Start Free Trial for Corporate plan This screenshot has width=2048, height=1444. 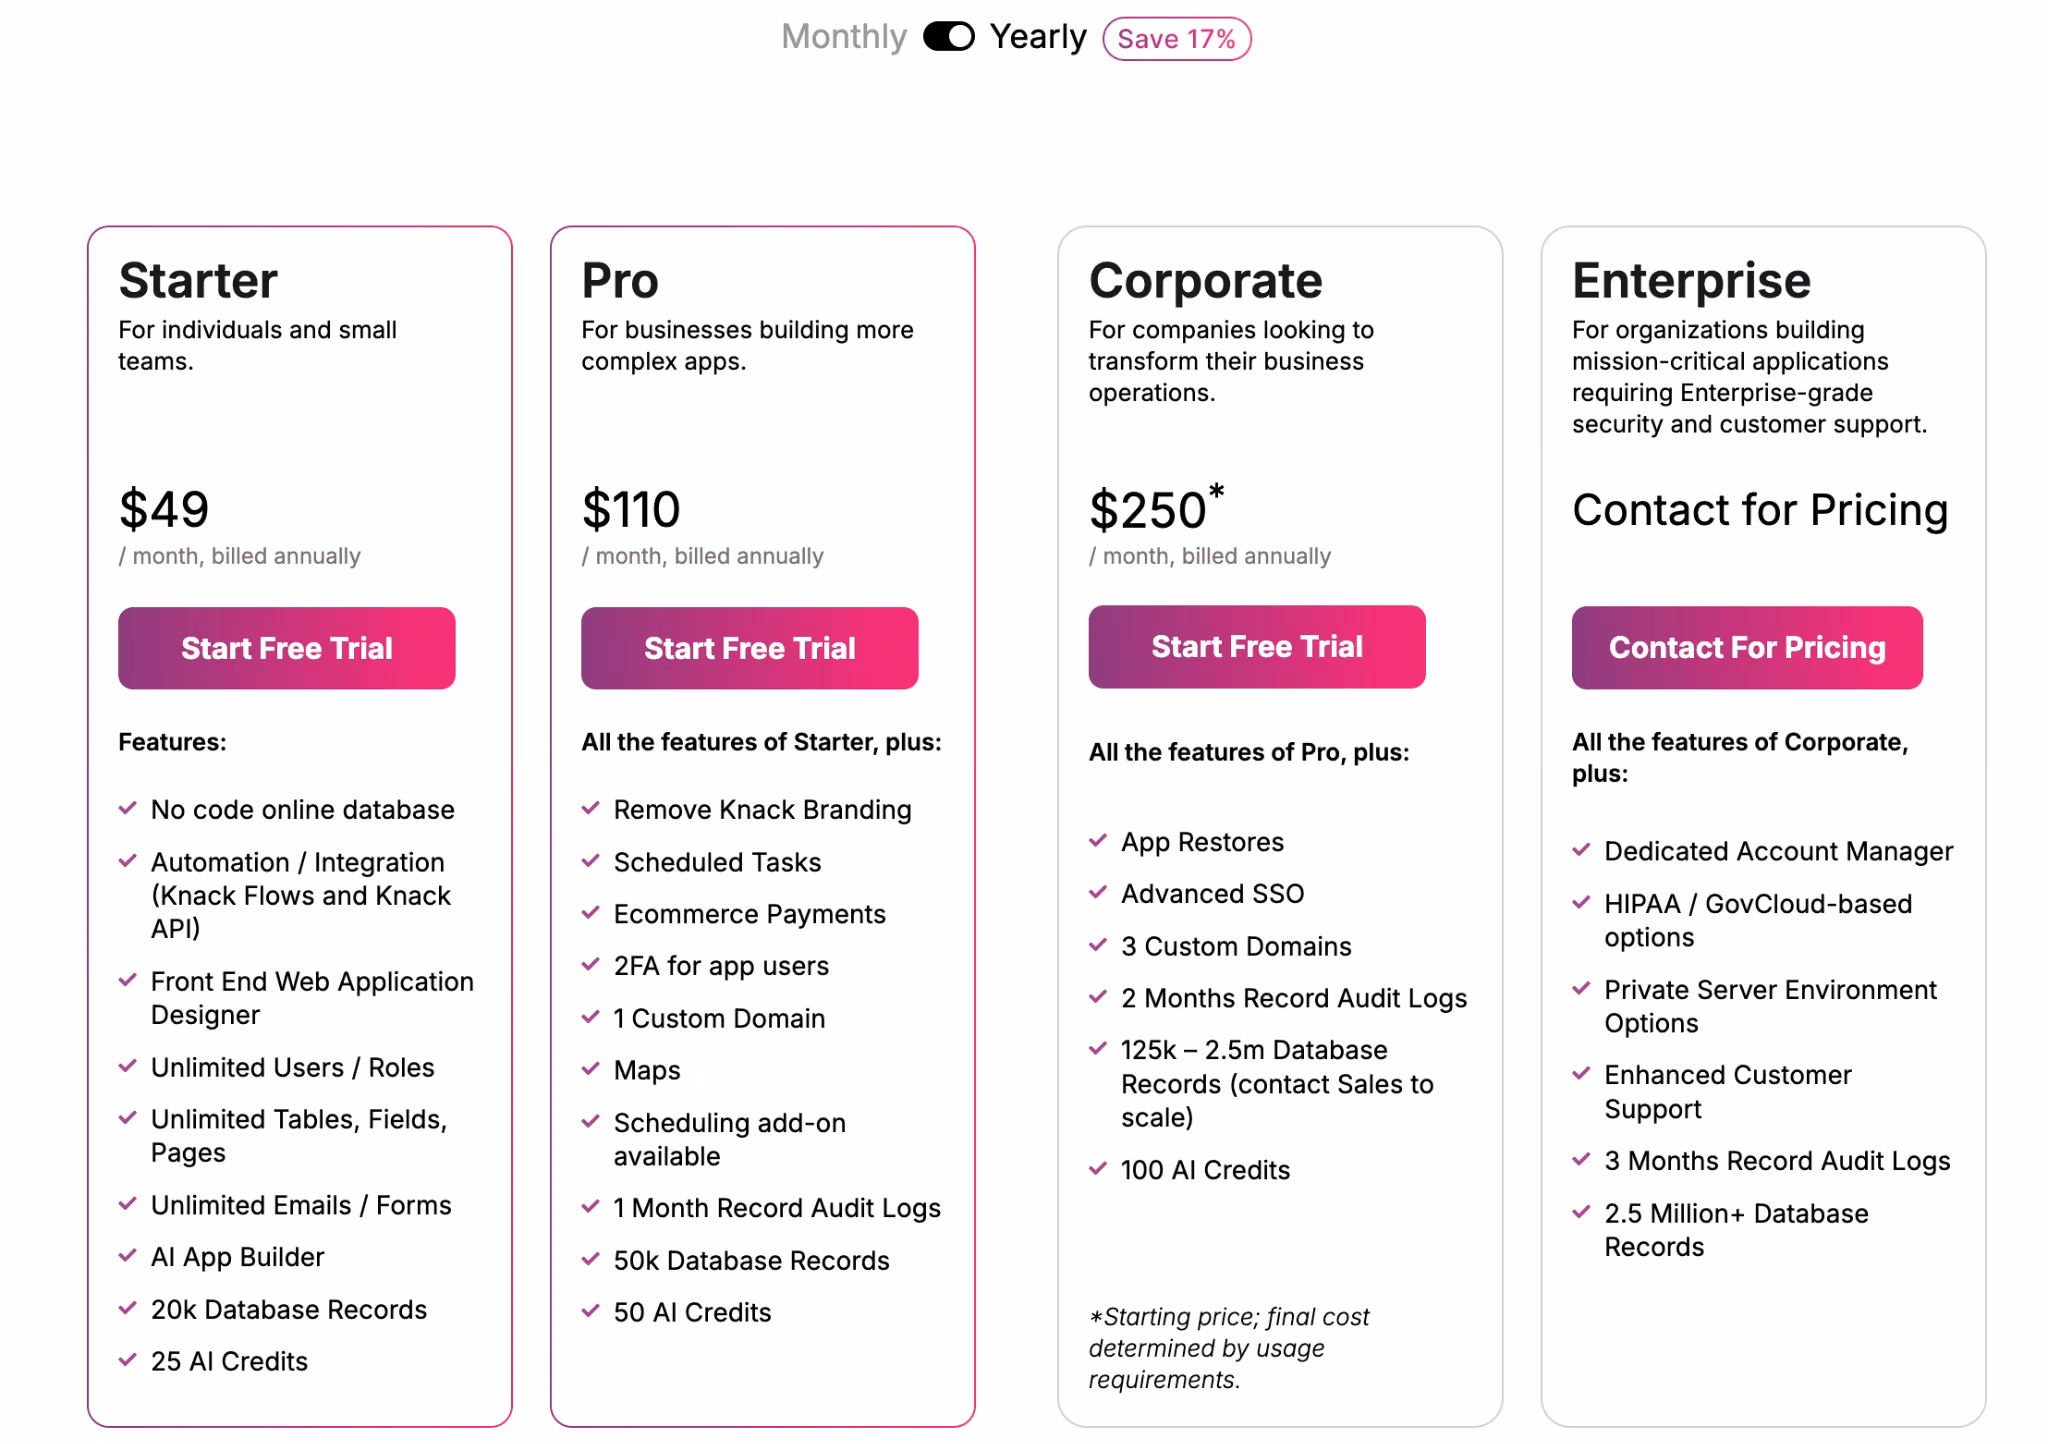tap(1257, 646)
